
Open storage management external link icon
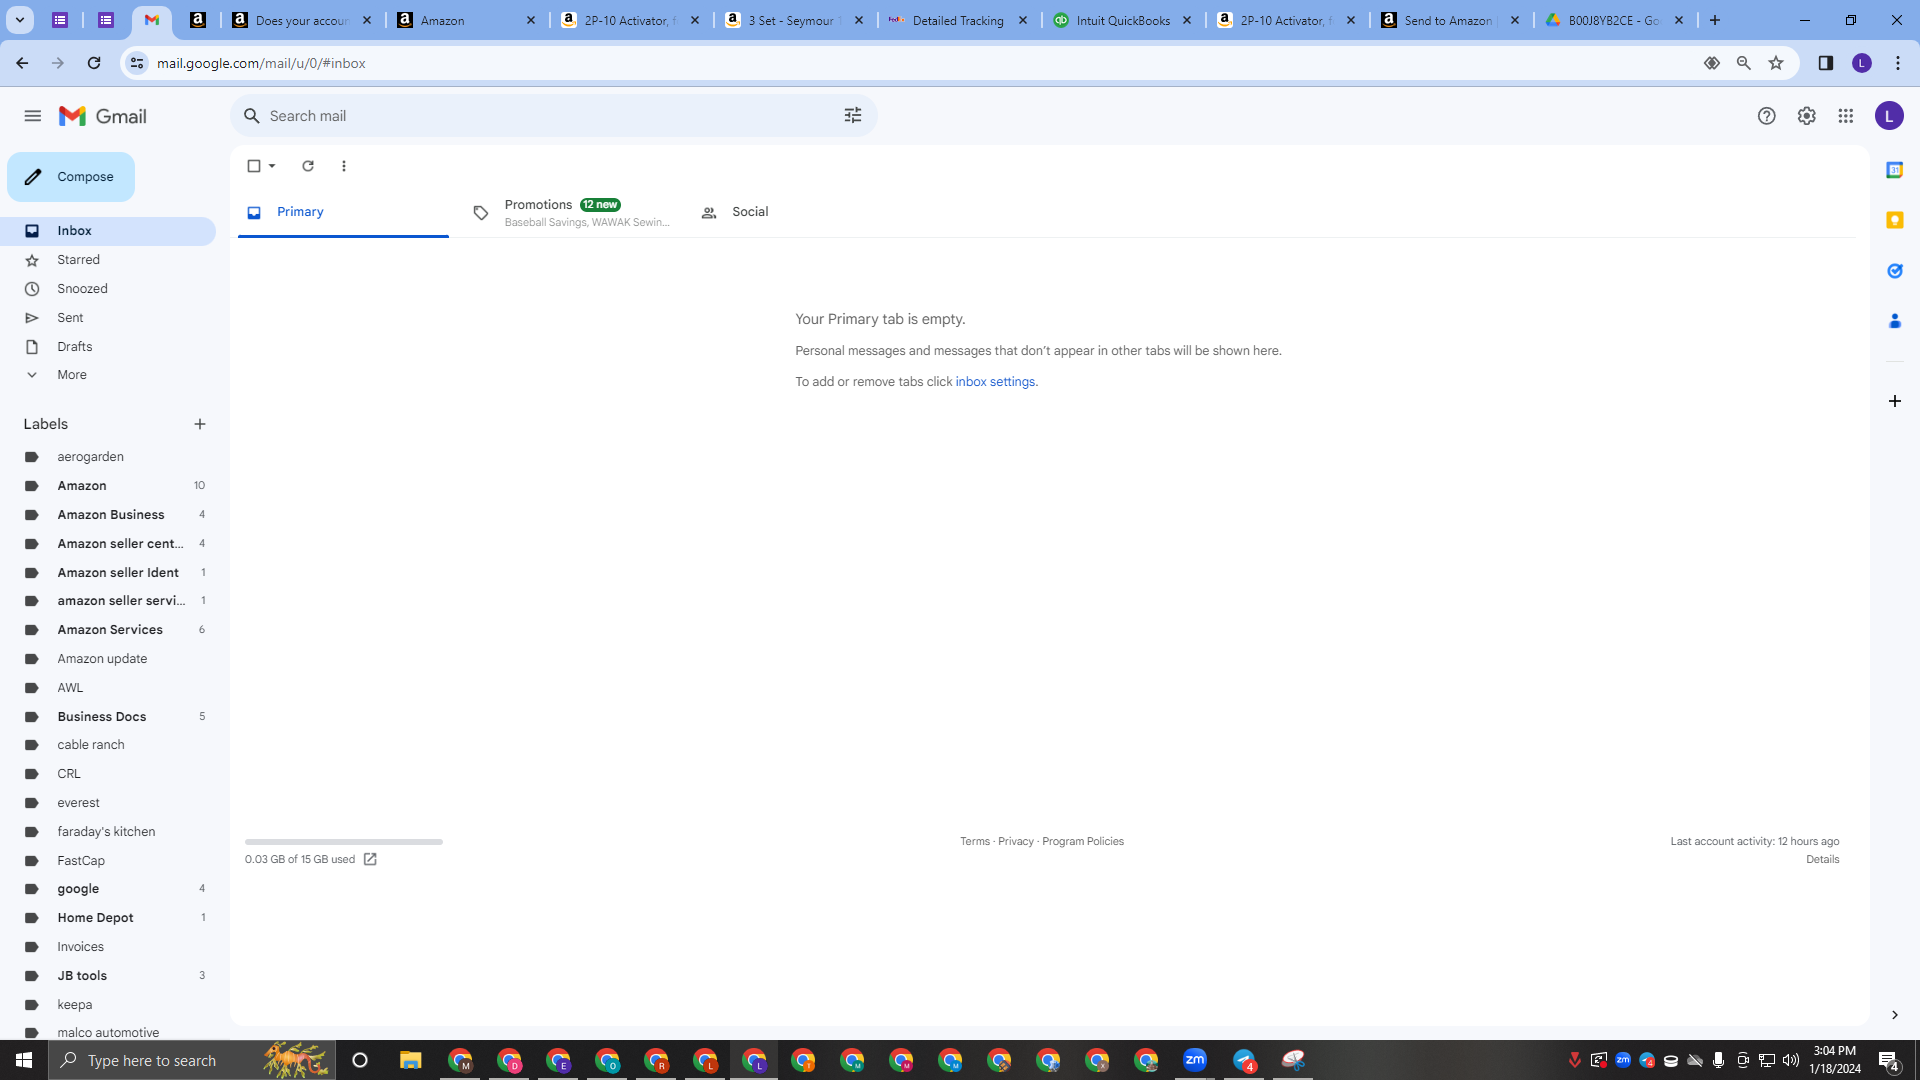tap(370, 860)
